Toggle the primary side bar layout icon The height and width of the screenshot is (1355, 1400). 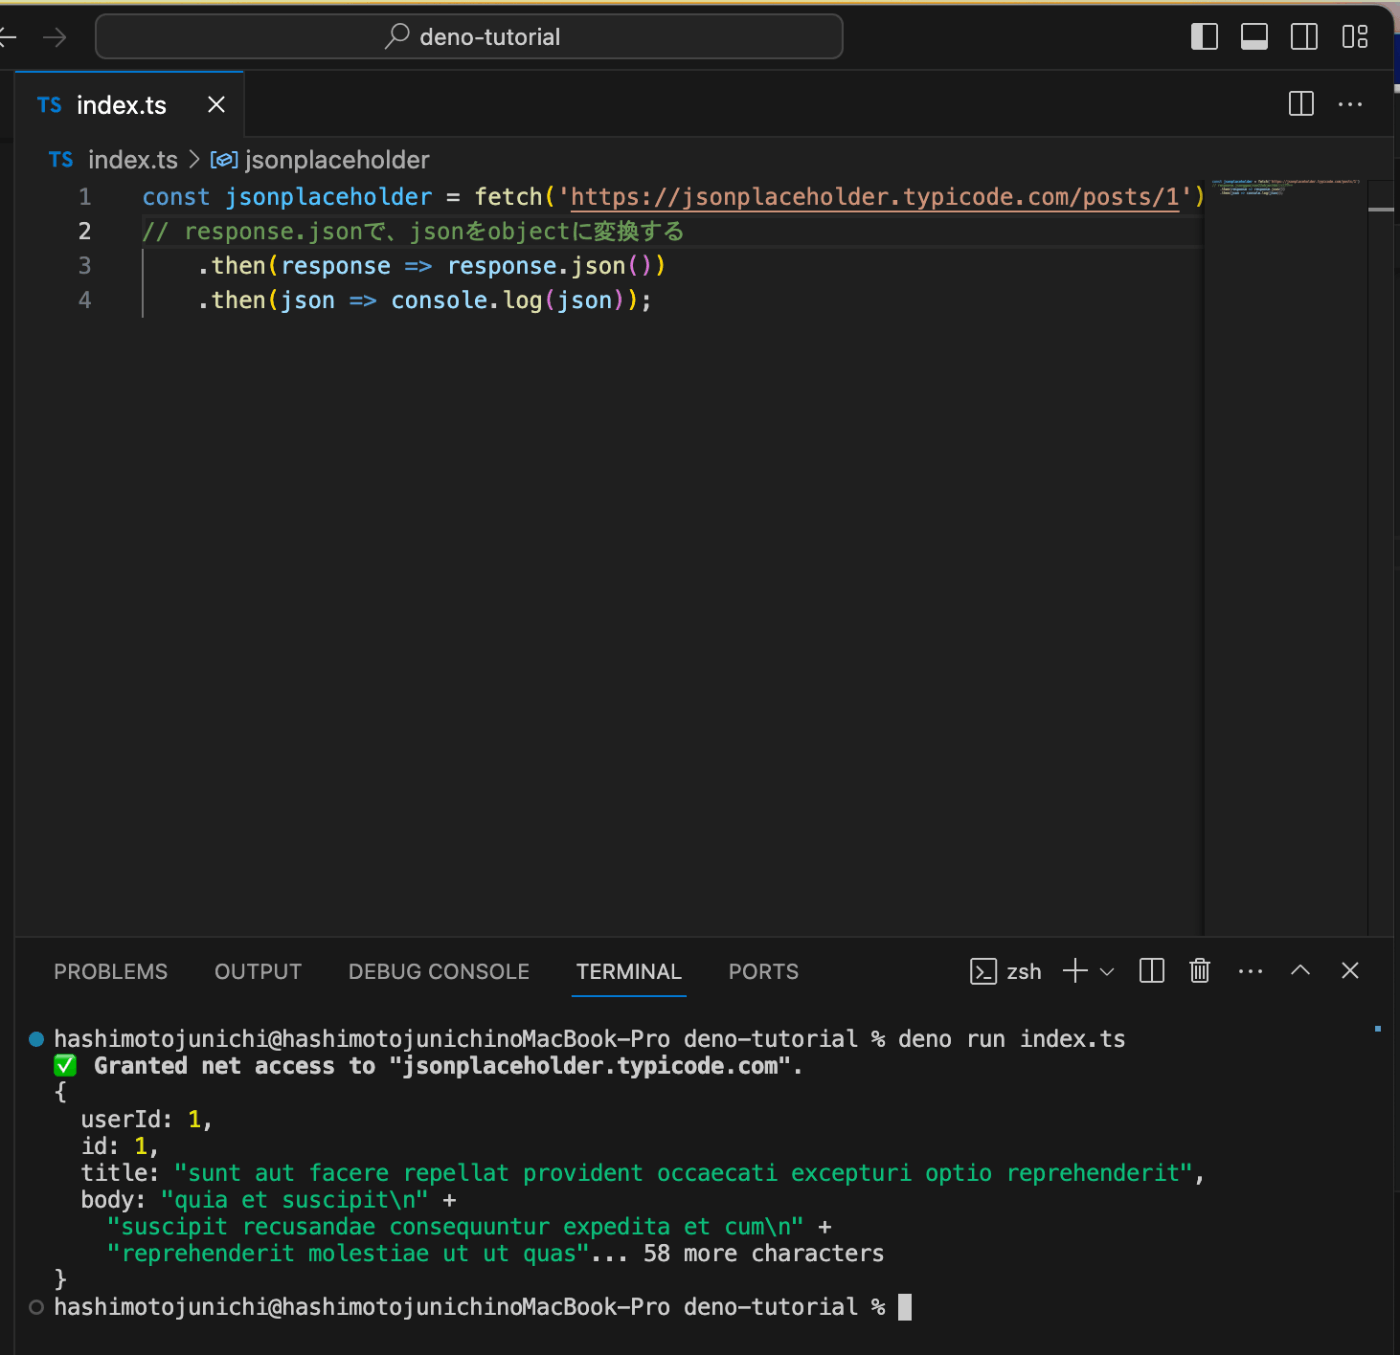[x=1204, y=37]
